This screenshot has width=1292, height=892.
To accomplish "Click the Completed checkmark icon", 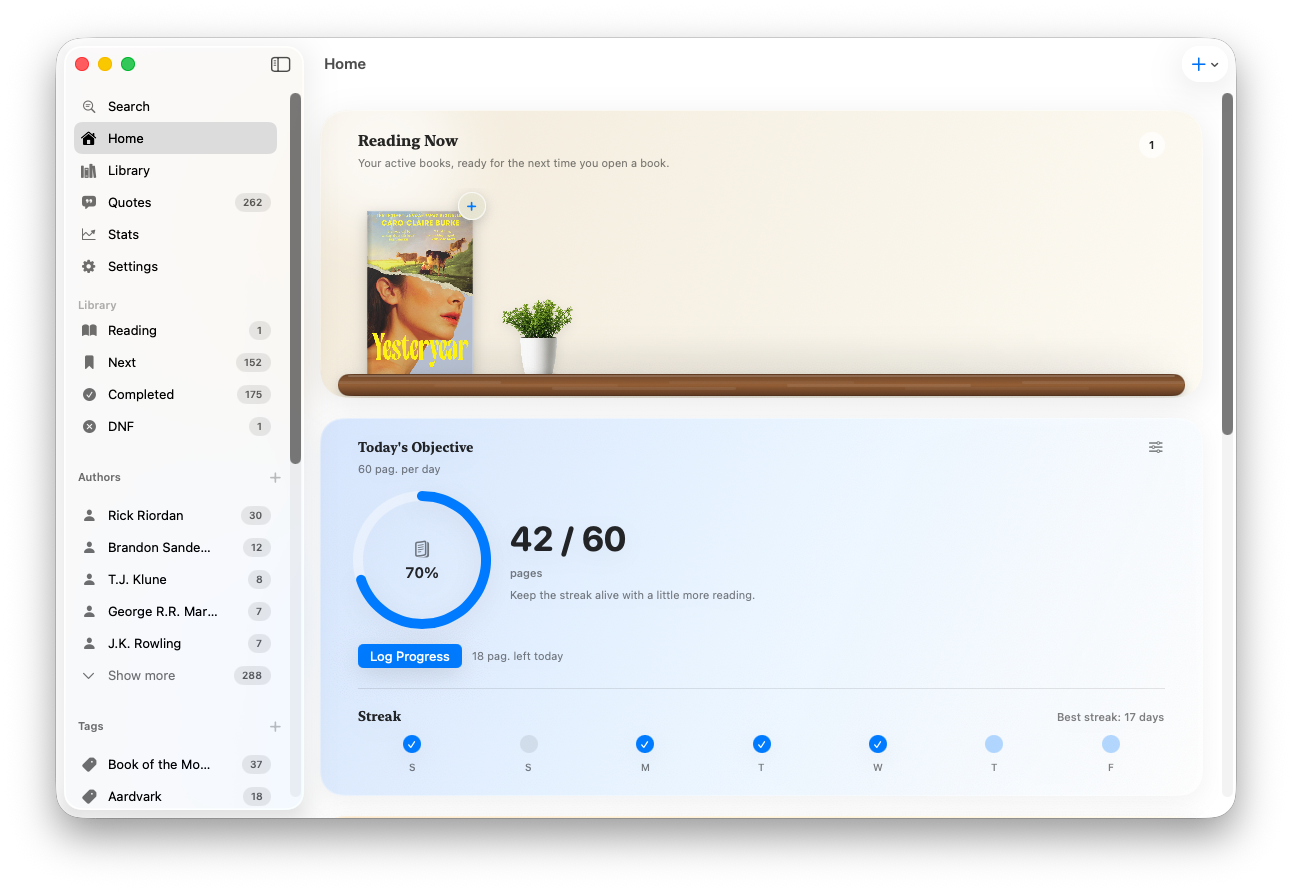I will pyautogui.click(x=89, y=394).
